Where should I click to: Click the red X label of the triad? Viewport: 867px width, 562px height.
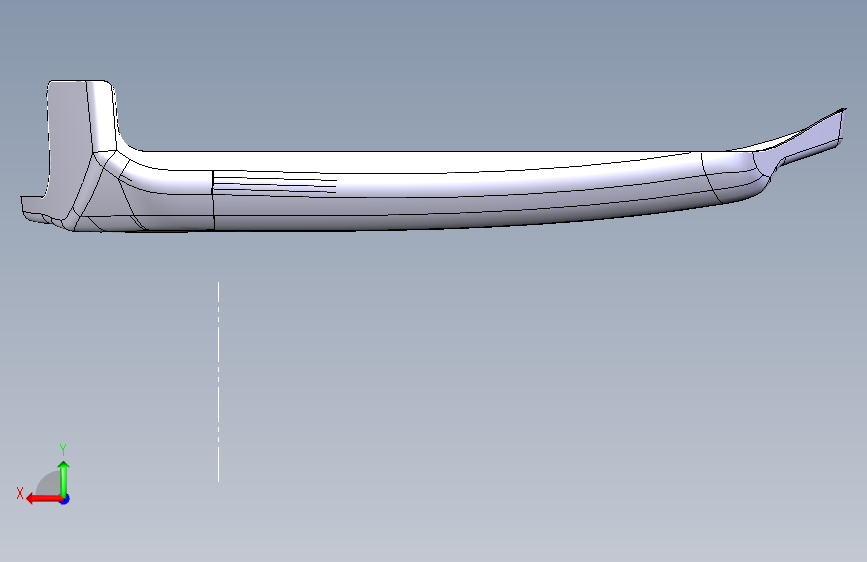pos(20,493)
